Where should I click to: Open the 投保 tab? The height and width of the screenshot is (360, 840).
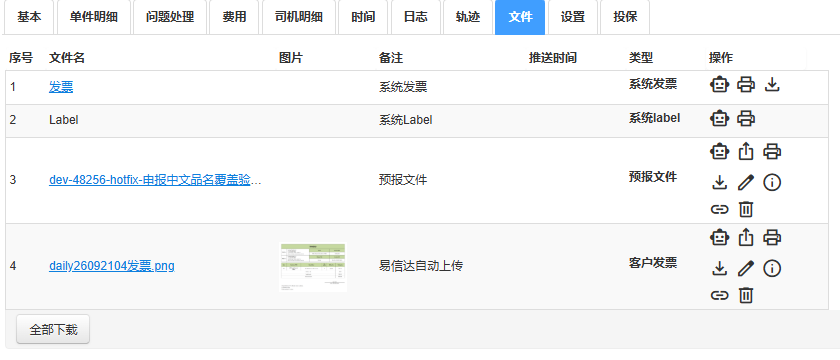tap(625, 17)
